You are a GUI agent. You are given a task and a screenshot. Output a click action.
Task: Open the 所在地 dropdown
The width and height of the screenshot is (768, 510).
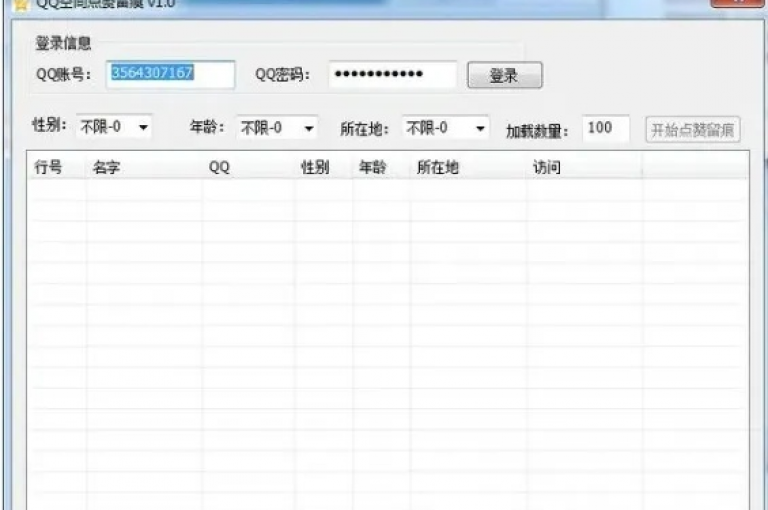[445, 128]
